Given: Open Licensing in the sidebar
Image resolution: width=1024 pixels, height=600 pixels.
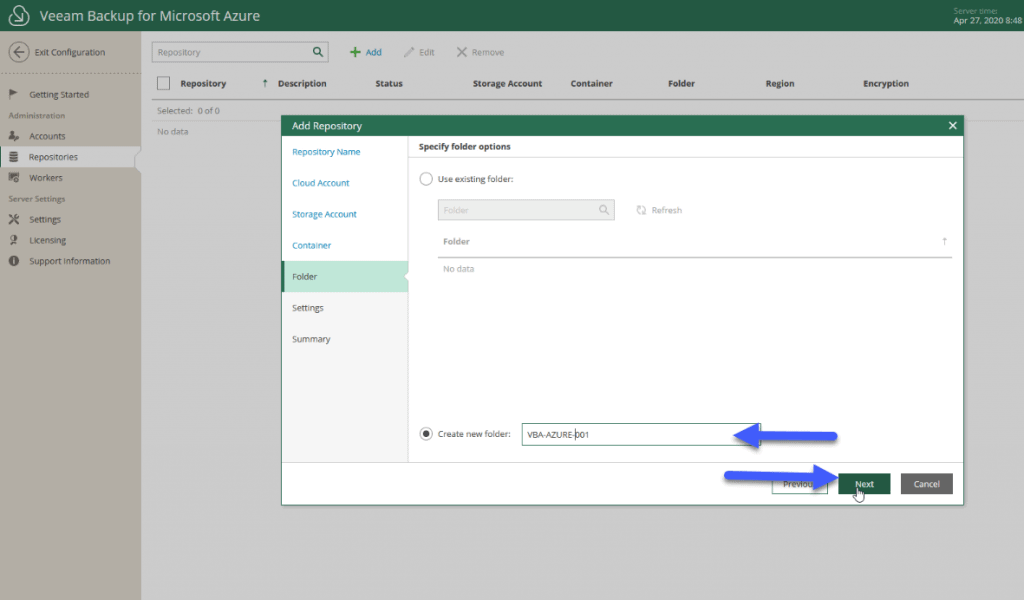Looking at the screenshot, I should point(47,240).
